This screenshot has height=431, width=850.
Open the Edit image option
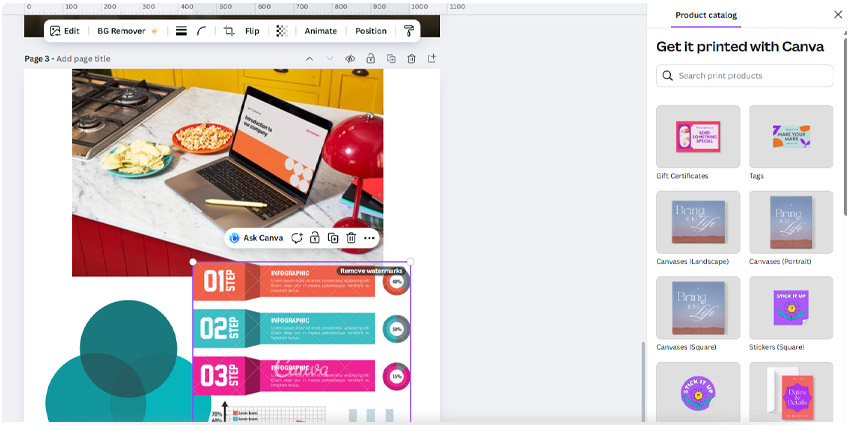65,31
